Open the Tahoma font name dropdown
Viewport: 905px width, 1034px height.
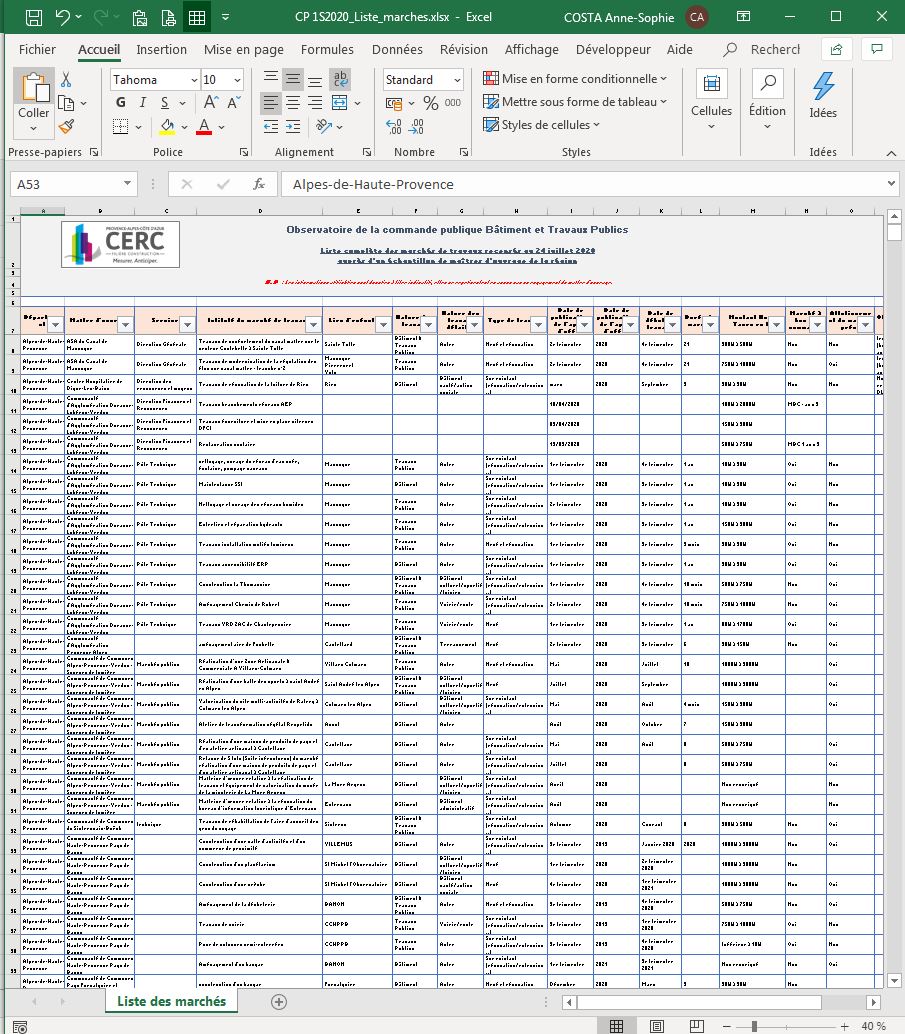pyautogui.click(x=195, y=80)
